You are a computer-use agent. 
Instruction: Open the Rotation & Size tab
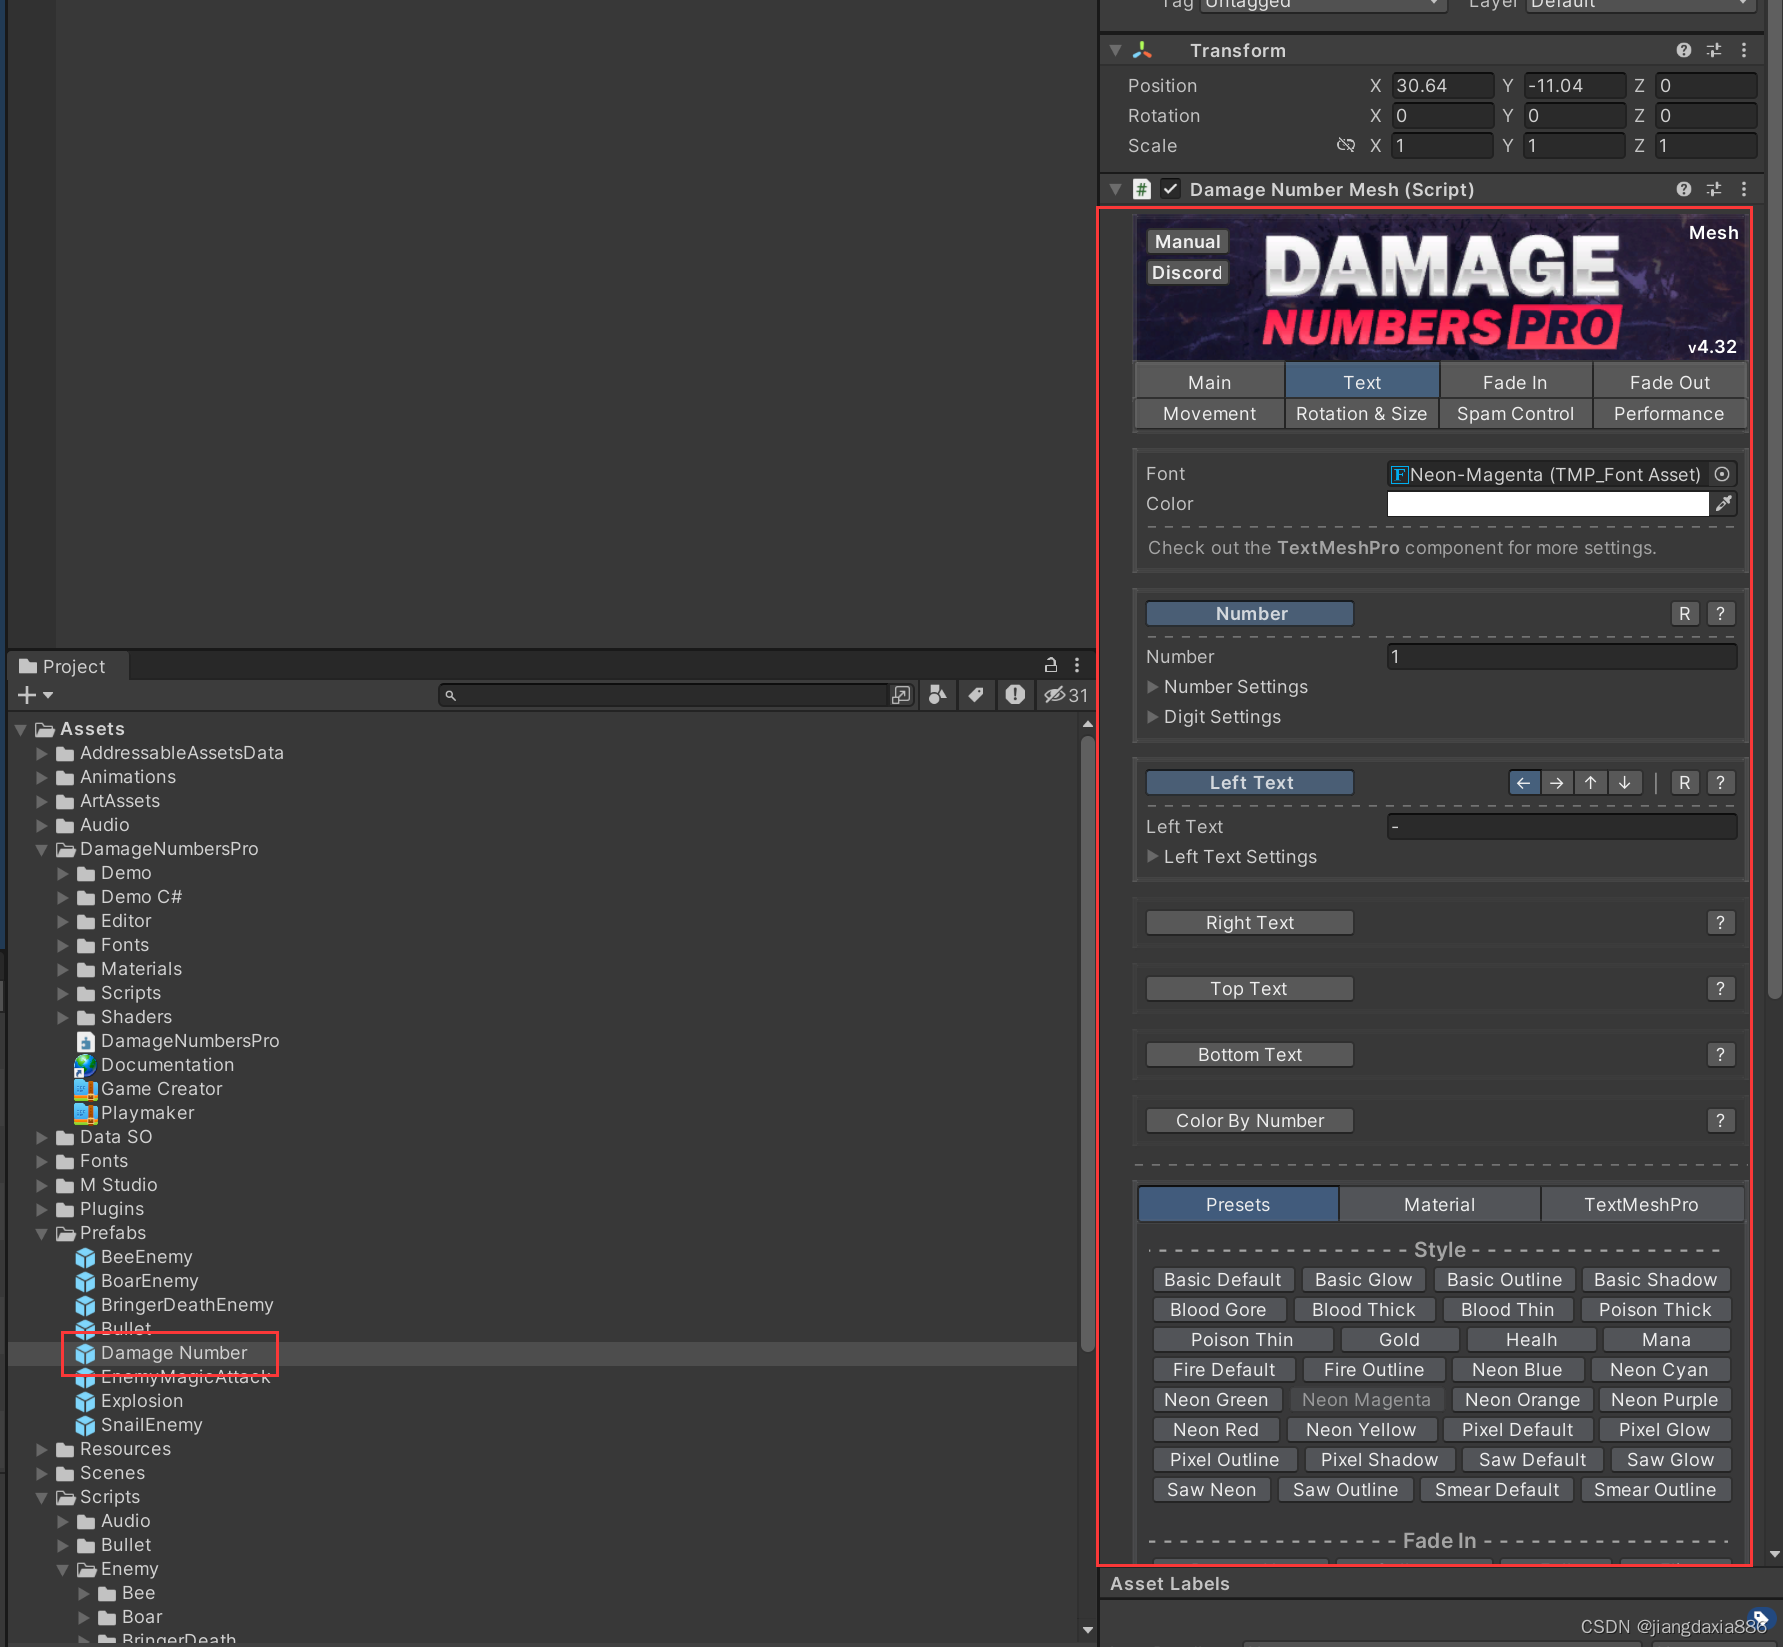tap(1362, 413)
